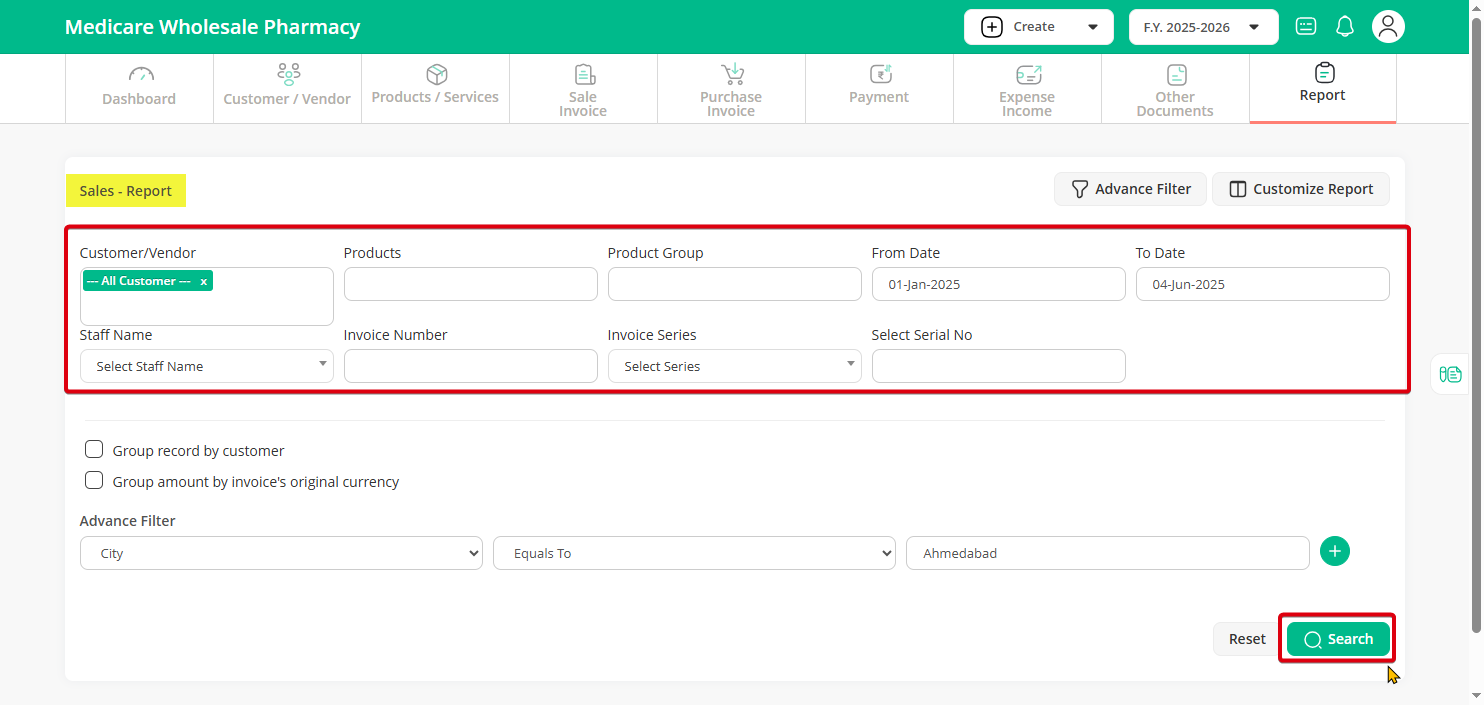Screen dimensions: 1484x705
Task: Open the City filter field dropdown
Action: [x=281, y=553]
